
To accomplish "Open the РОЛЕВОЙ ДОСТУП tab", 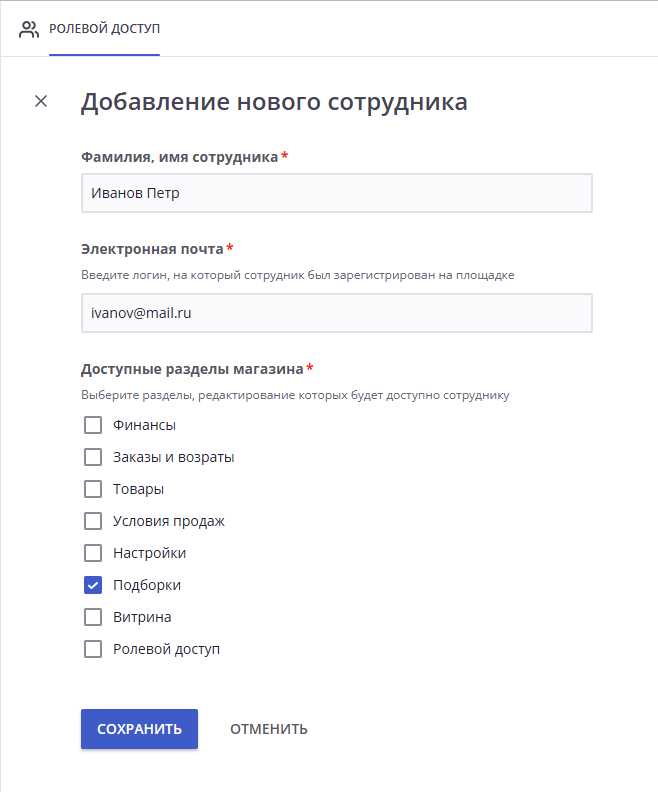I will pyautogui.click(x=105, y=29).
